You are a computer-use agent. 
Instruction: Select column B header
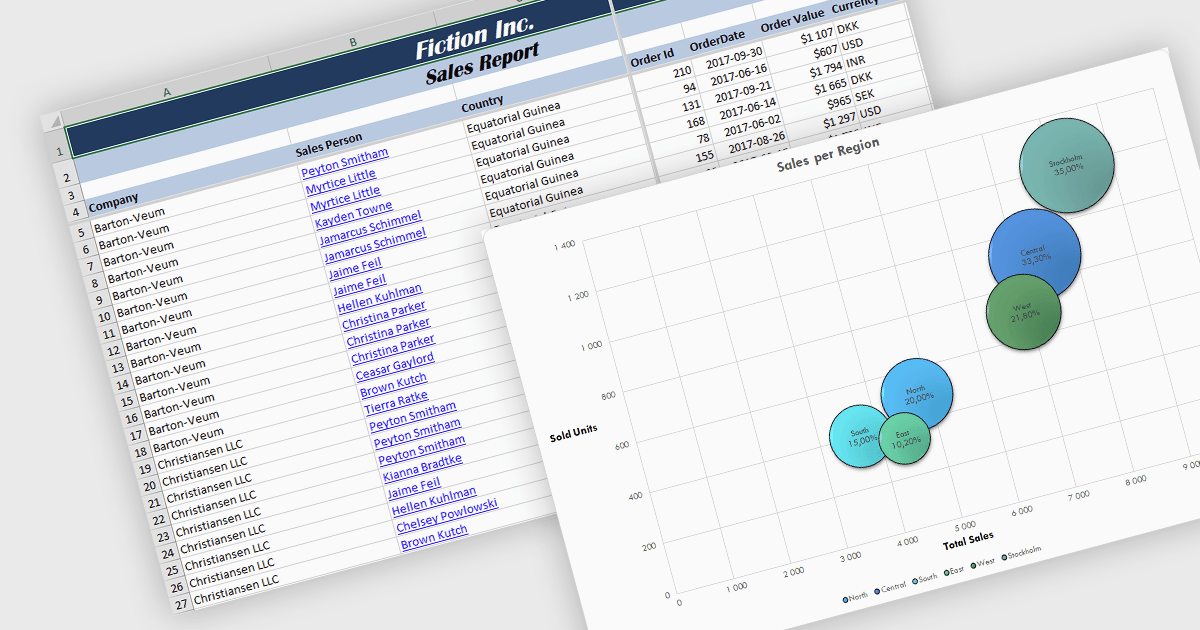coord(353,42)
